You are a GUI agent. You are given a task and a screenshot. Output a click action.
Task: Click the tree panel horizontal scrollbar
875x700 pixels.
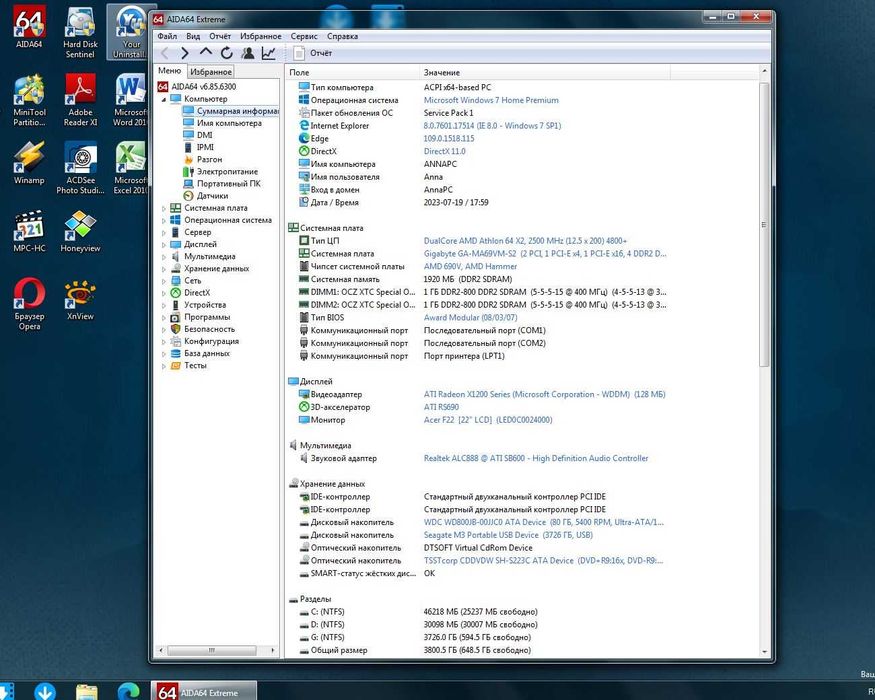pos(211,650)
